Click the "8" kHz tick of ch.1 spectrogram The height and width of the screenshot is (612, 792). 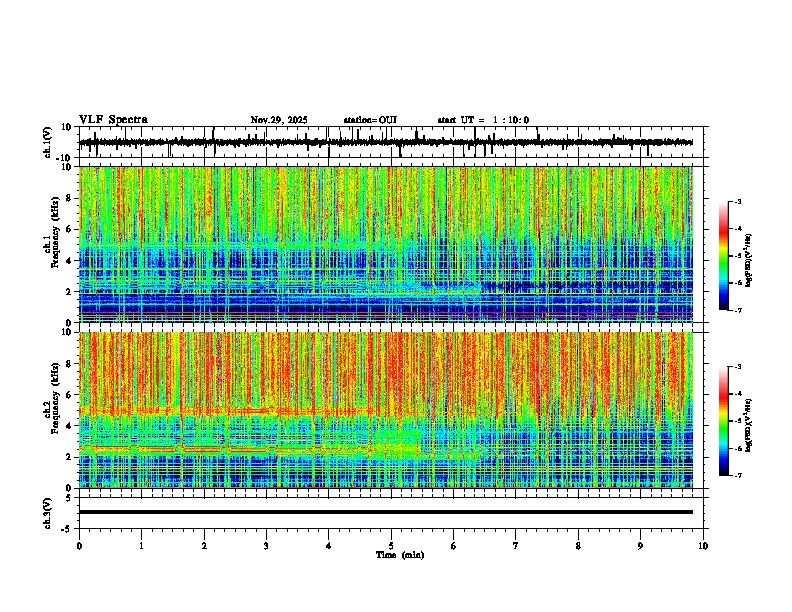[x=69, y=198]
